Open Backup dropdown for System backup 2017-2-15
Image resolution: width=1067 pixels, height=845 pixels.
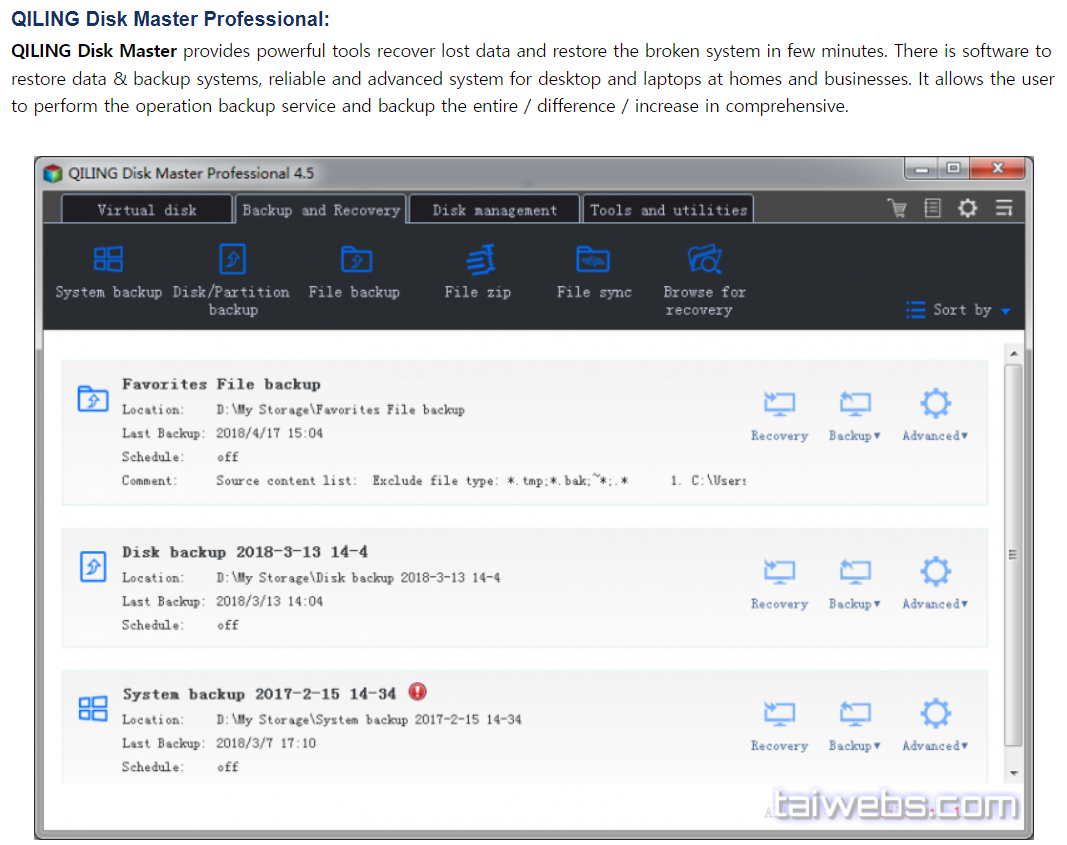pos(855,727)
